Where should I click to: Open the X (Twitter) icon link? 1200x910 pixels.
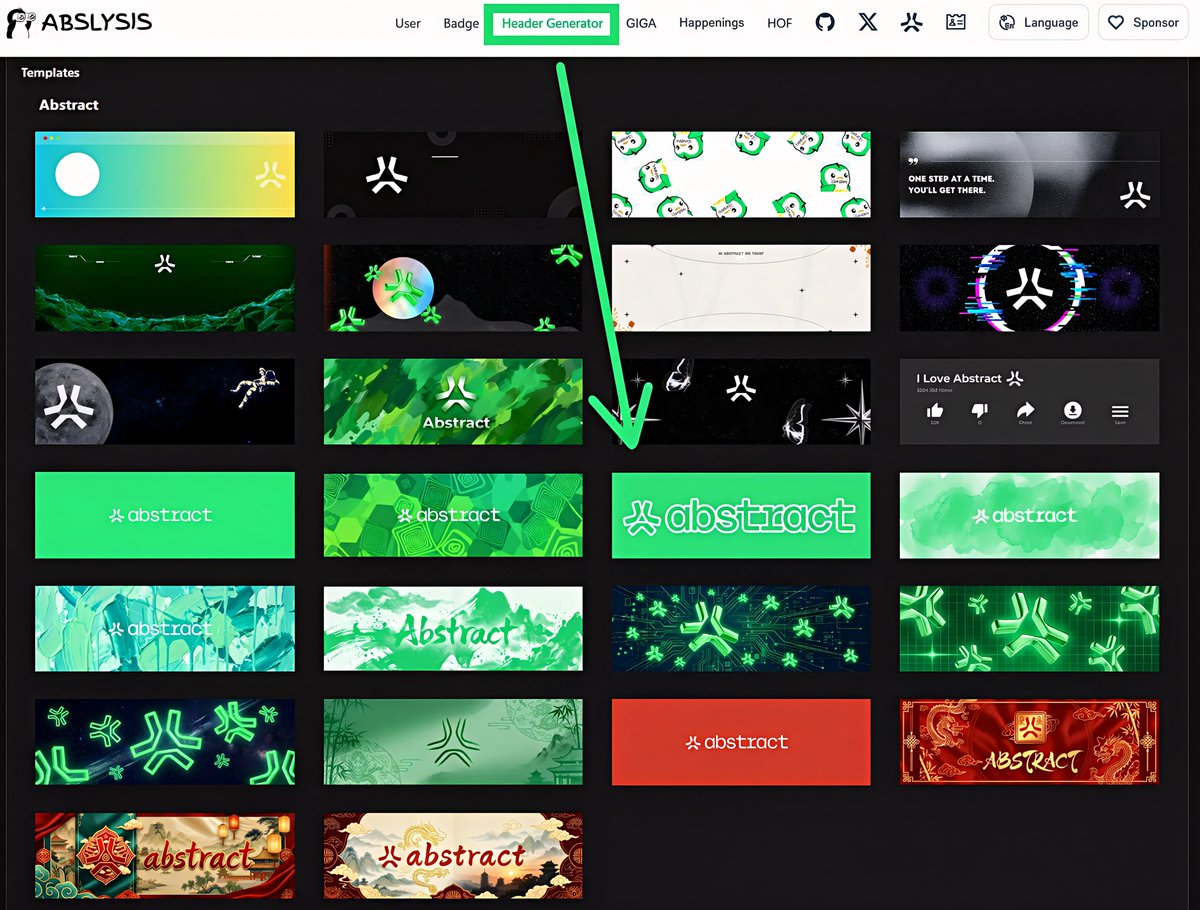868,22
